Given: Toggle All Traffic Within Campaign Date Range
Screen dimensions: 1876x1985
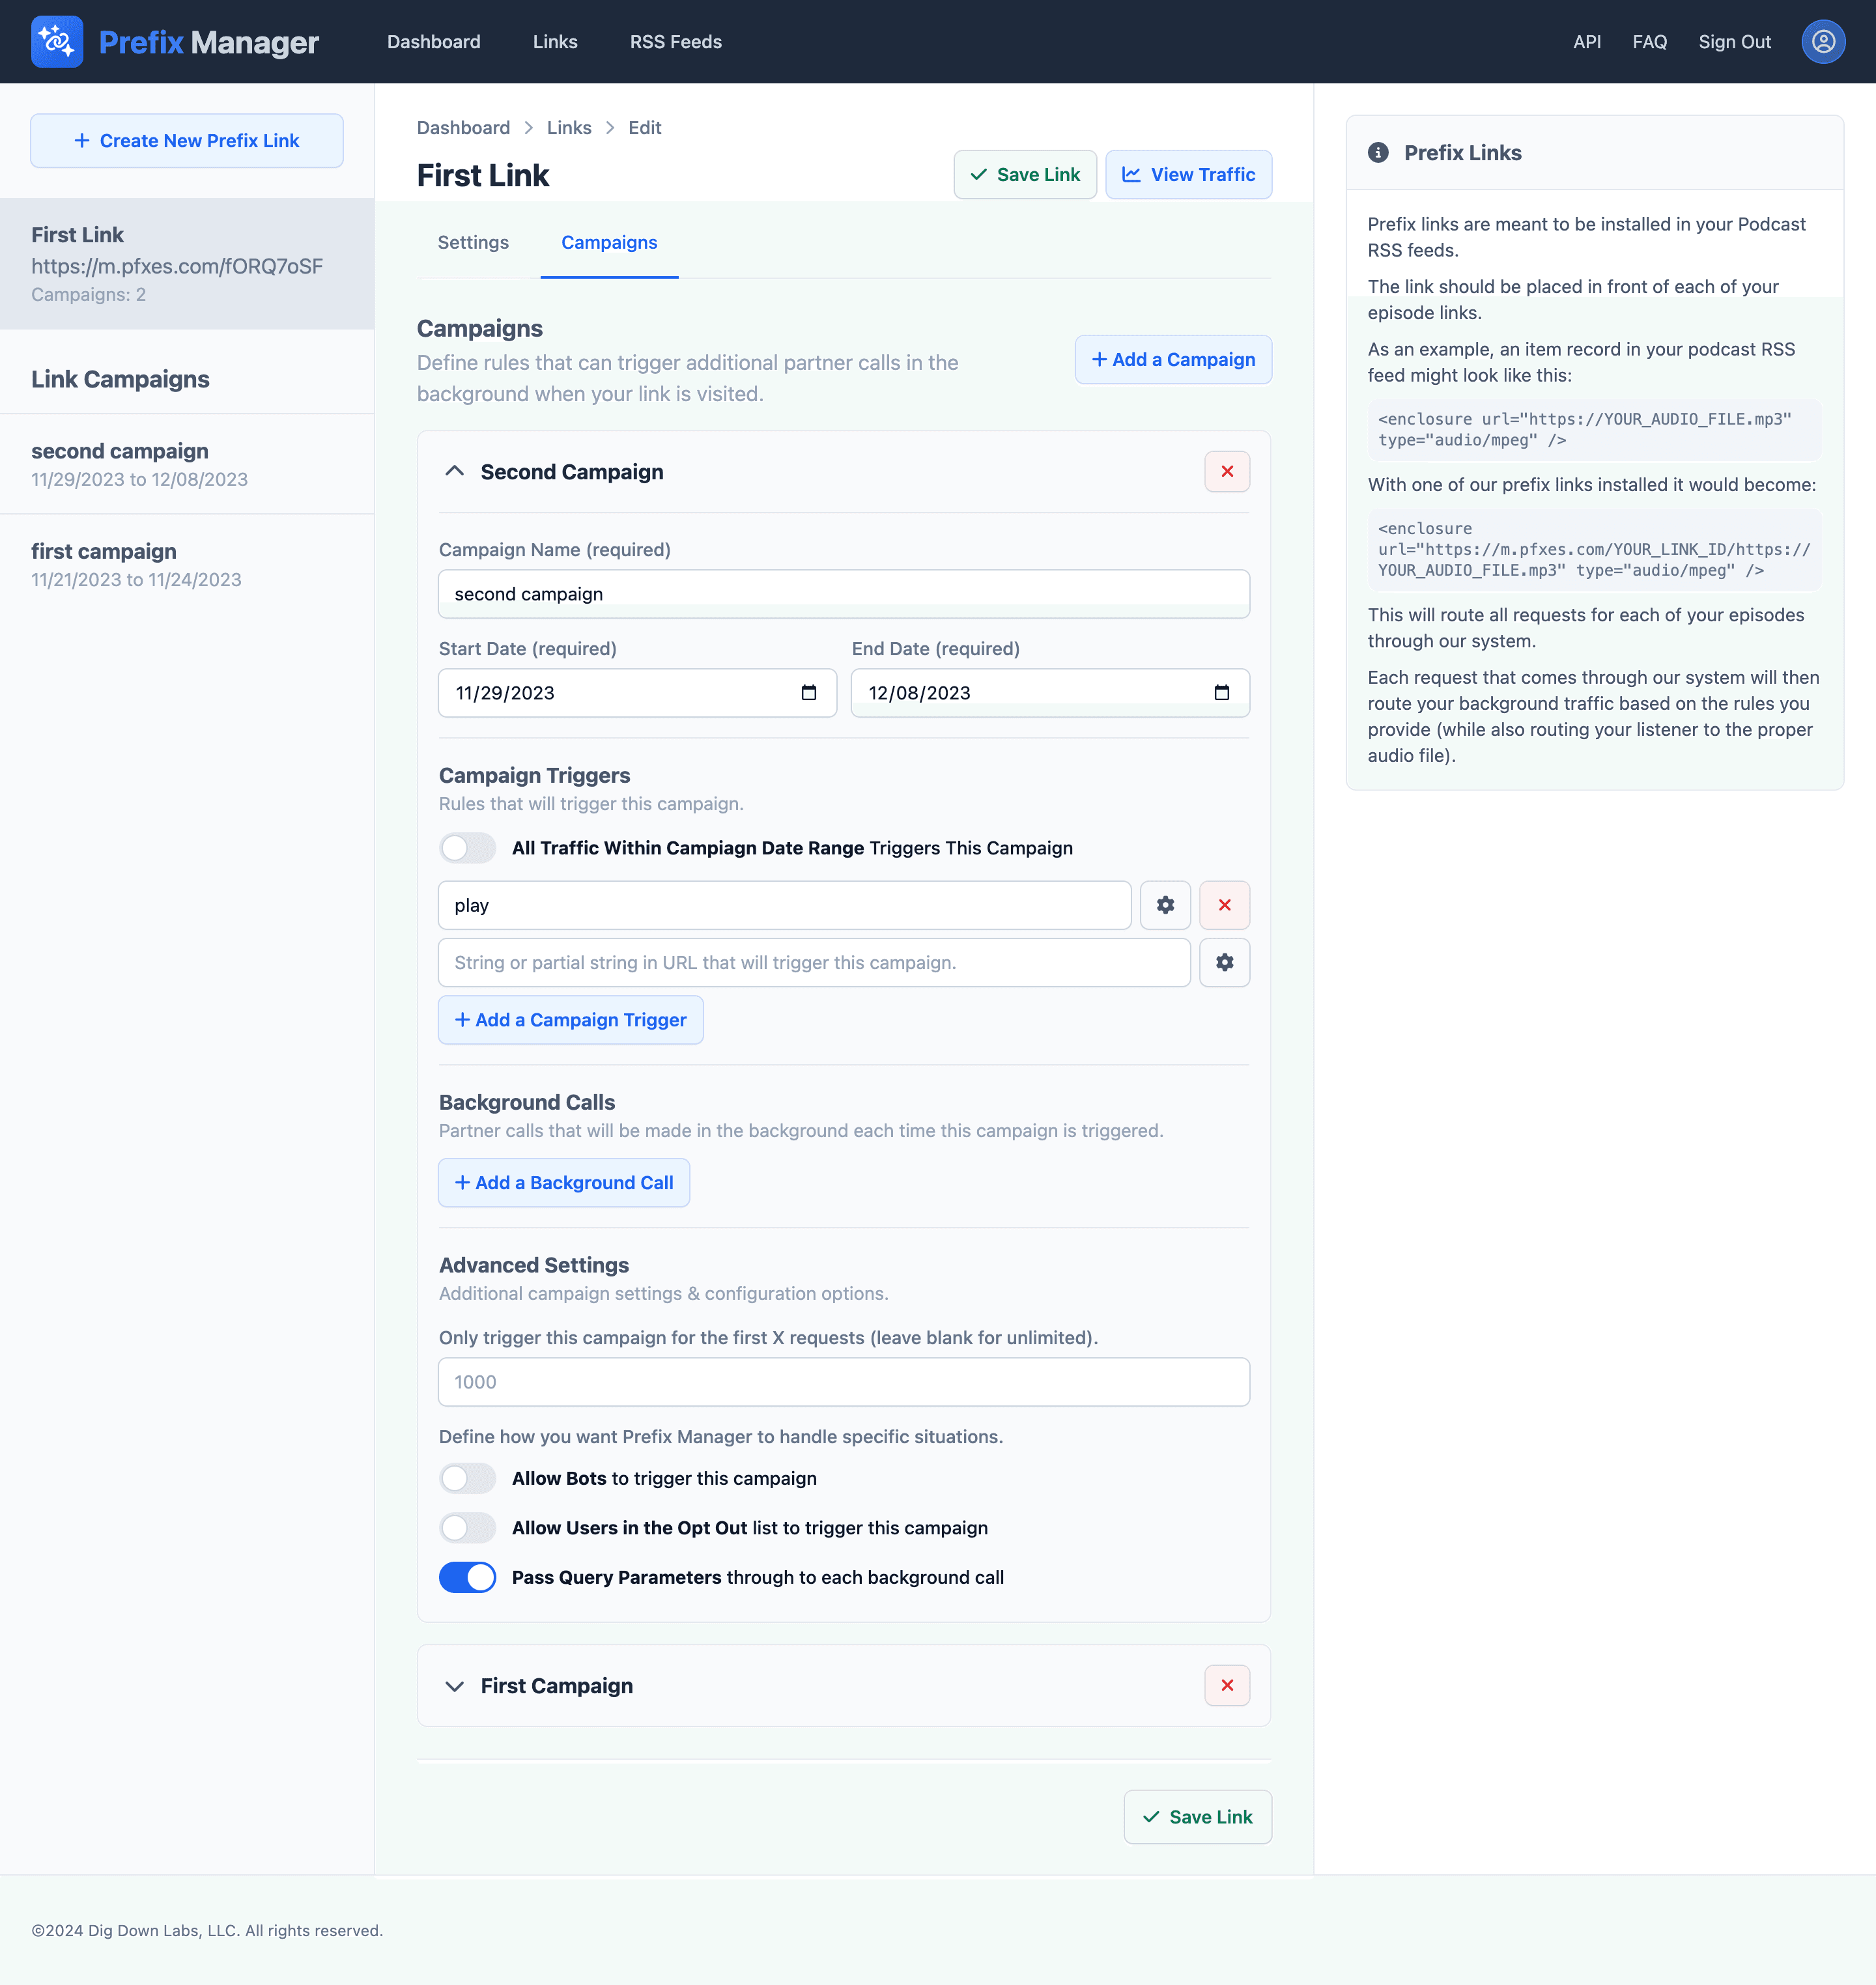Looking at the screenshot, I should [x=467, y=848].
